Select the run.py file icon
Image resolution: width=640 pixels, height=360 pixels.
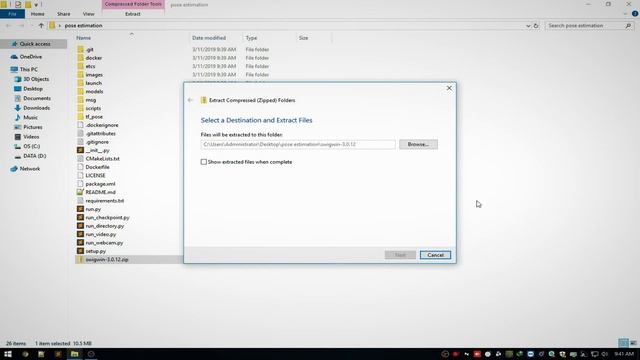pos(80,209)
